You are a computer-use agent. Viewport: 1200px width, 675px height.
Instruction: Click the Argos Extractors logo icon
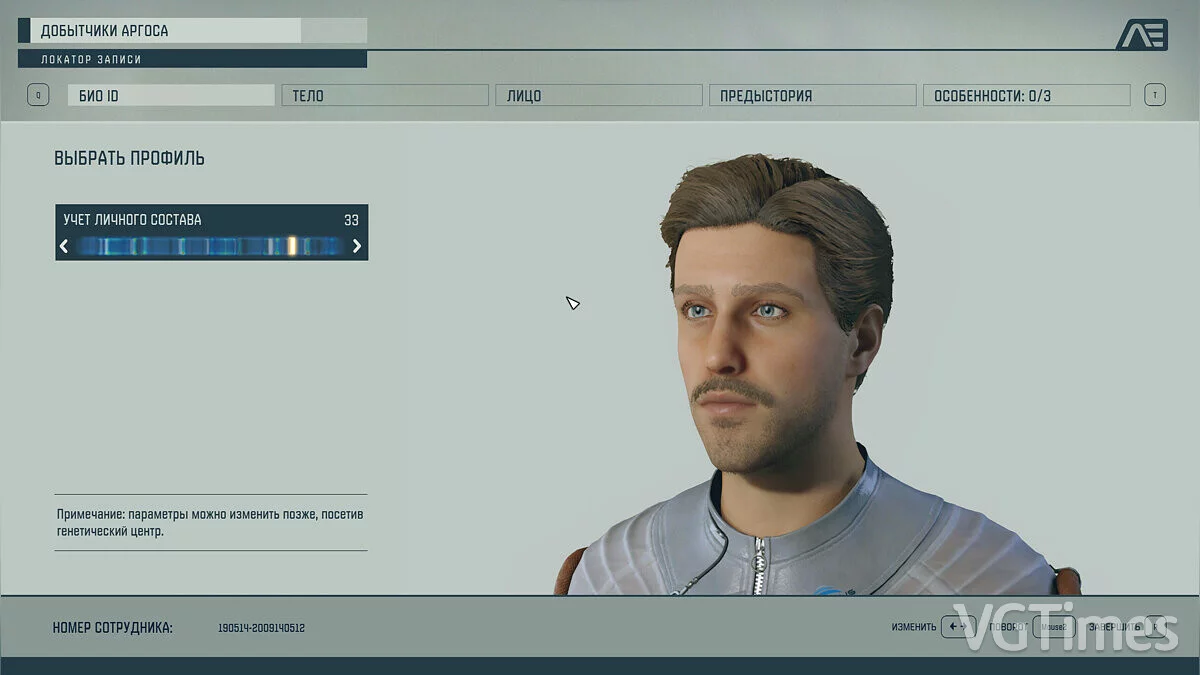click(x=1141, y=34)
